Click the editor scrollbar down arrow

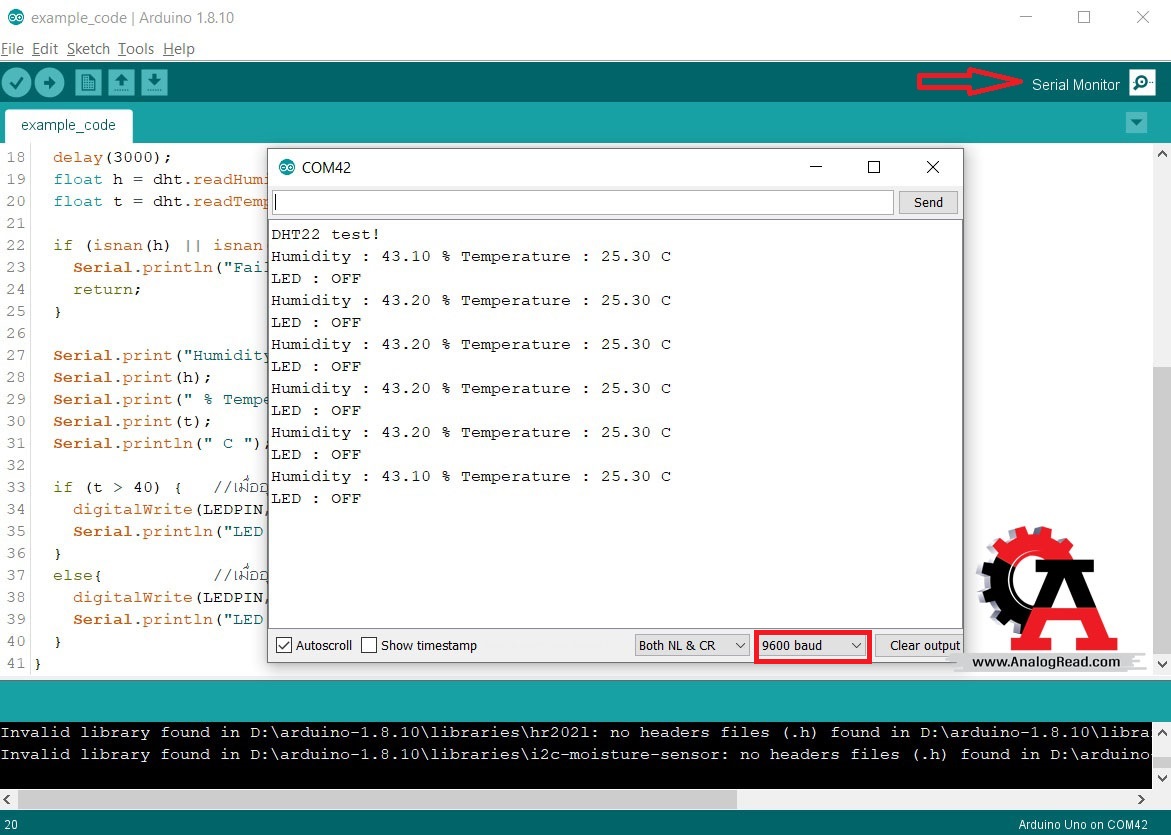pyautogui.click(x=1161, y=663)
